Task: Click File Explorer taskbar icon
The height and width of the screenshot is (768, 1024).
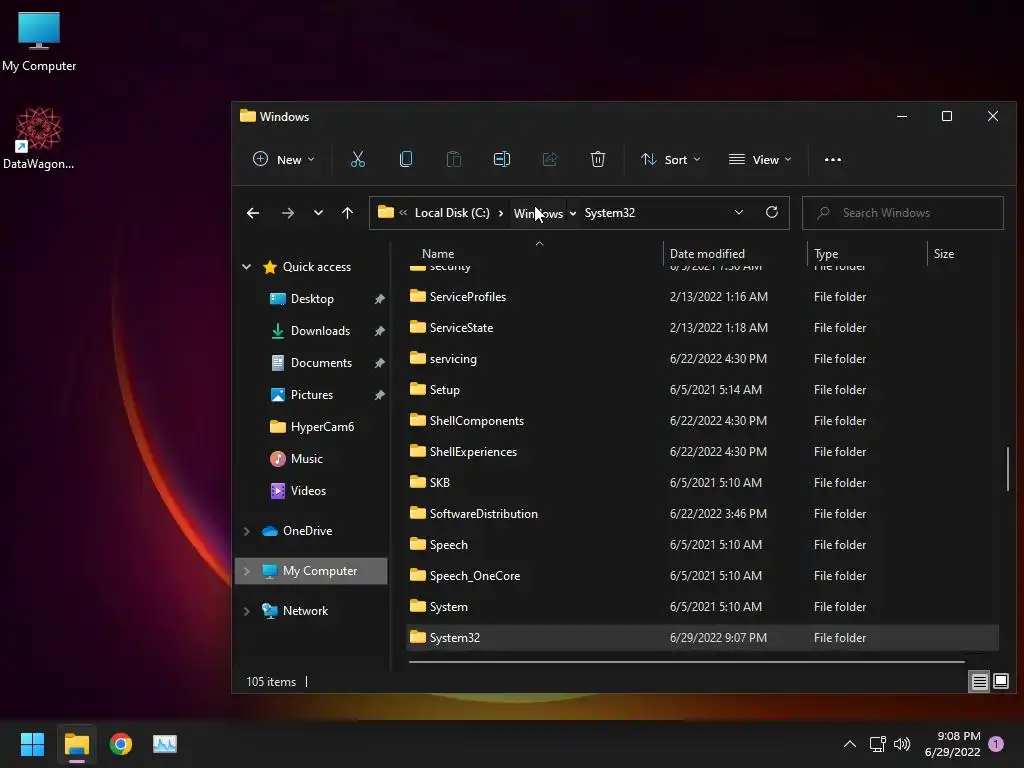Action: (76, 744)
